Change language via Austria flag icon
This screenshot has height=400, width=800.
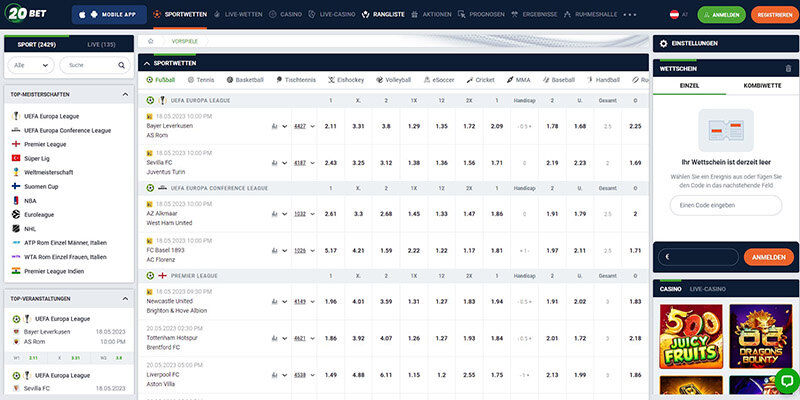coord(674,15)
